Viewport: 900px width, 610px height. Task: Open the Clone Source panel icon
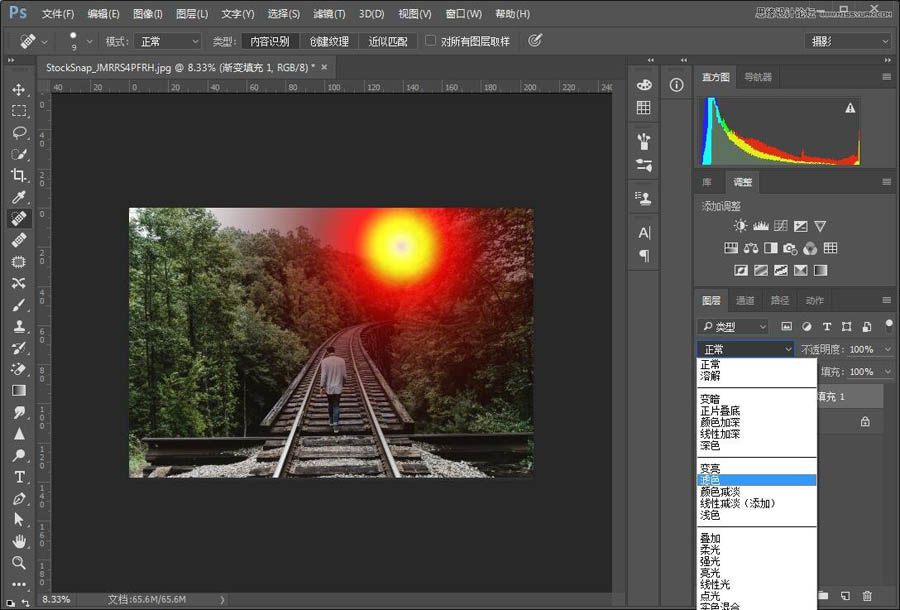[x=643, y=198]
